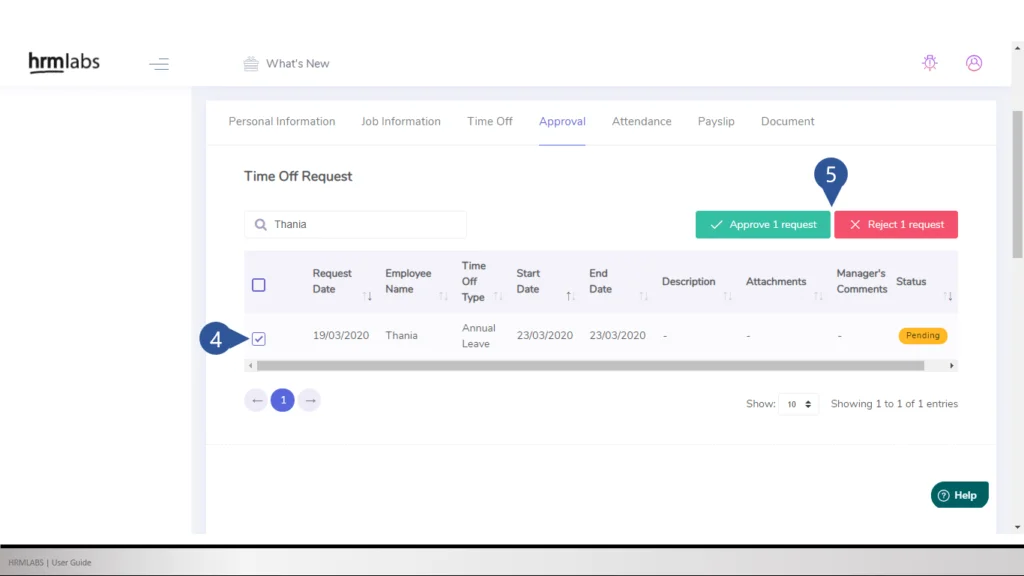
Task: Click Reject 1 request button
Action: click(896, 225)
